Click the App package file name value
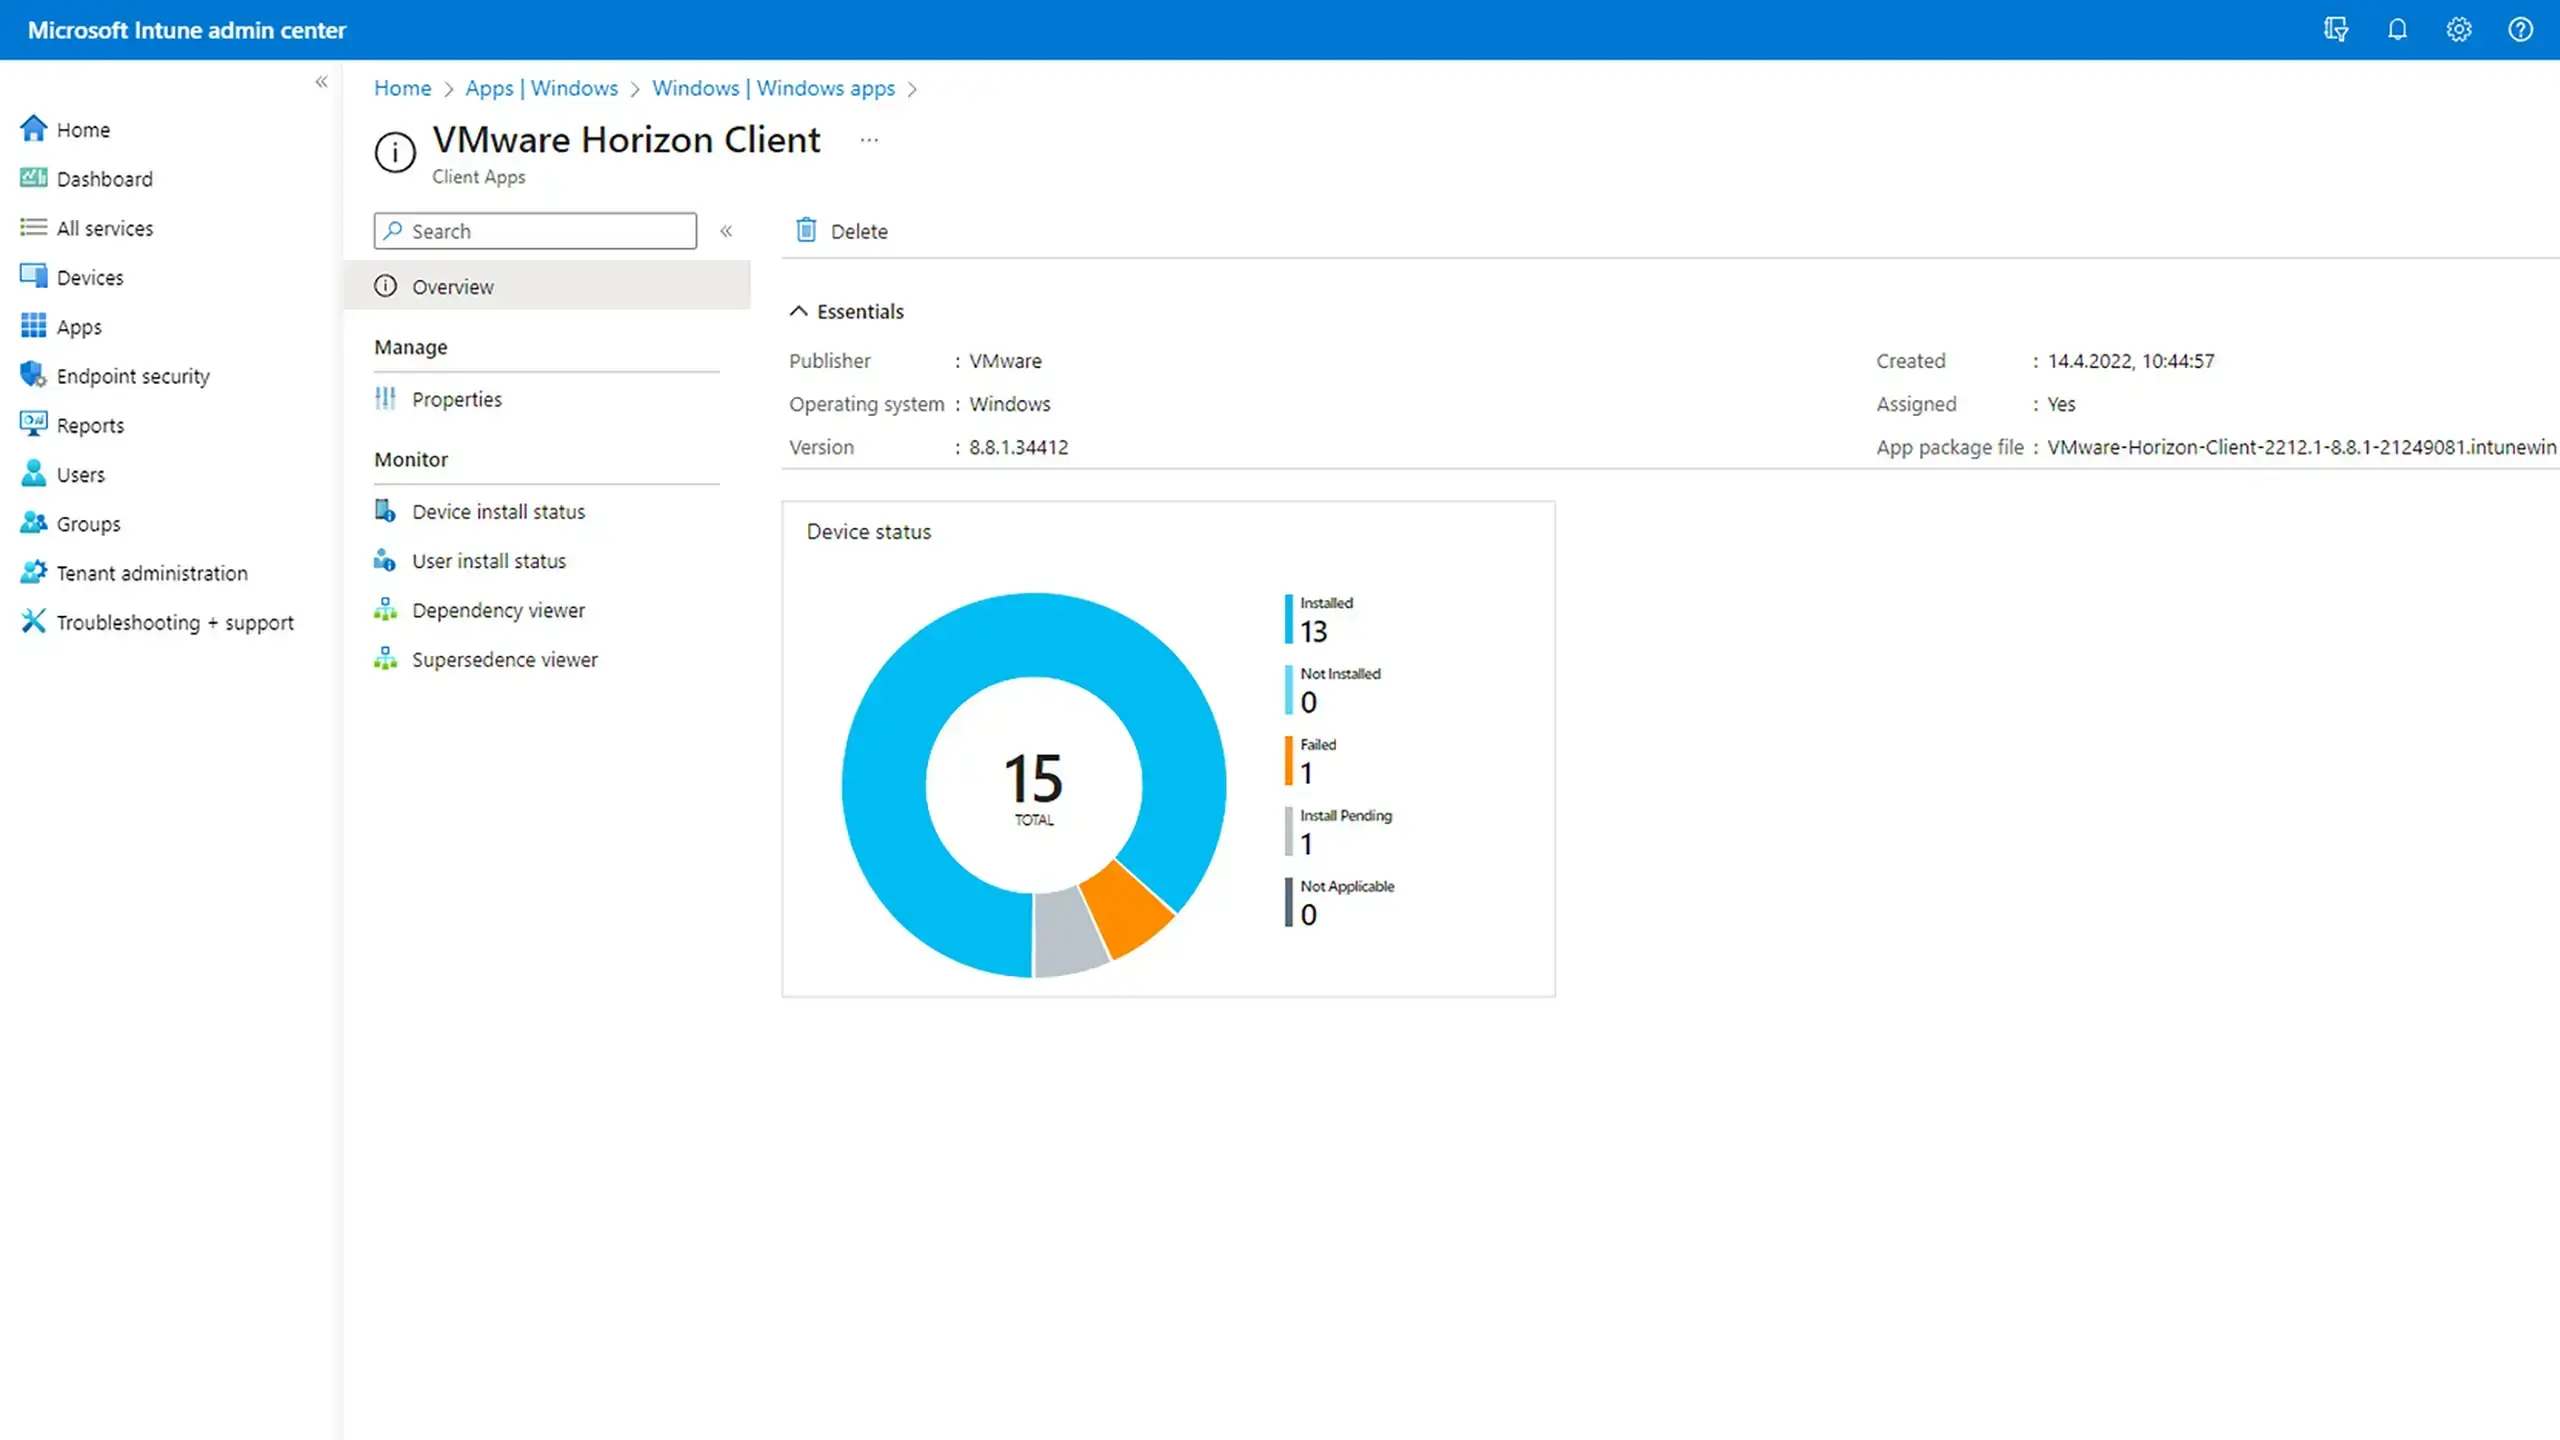Image resolution: width=2560 pixels, height=1440 pixels. coord(2301,447)
